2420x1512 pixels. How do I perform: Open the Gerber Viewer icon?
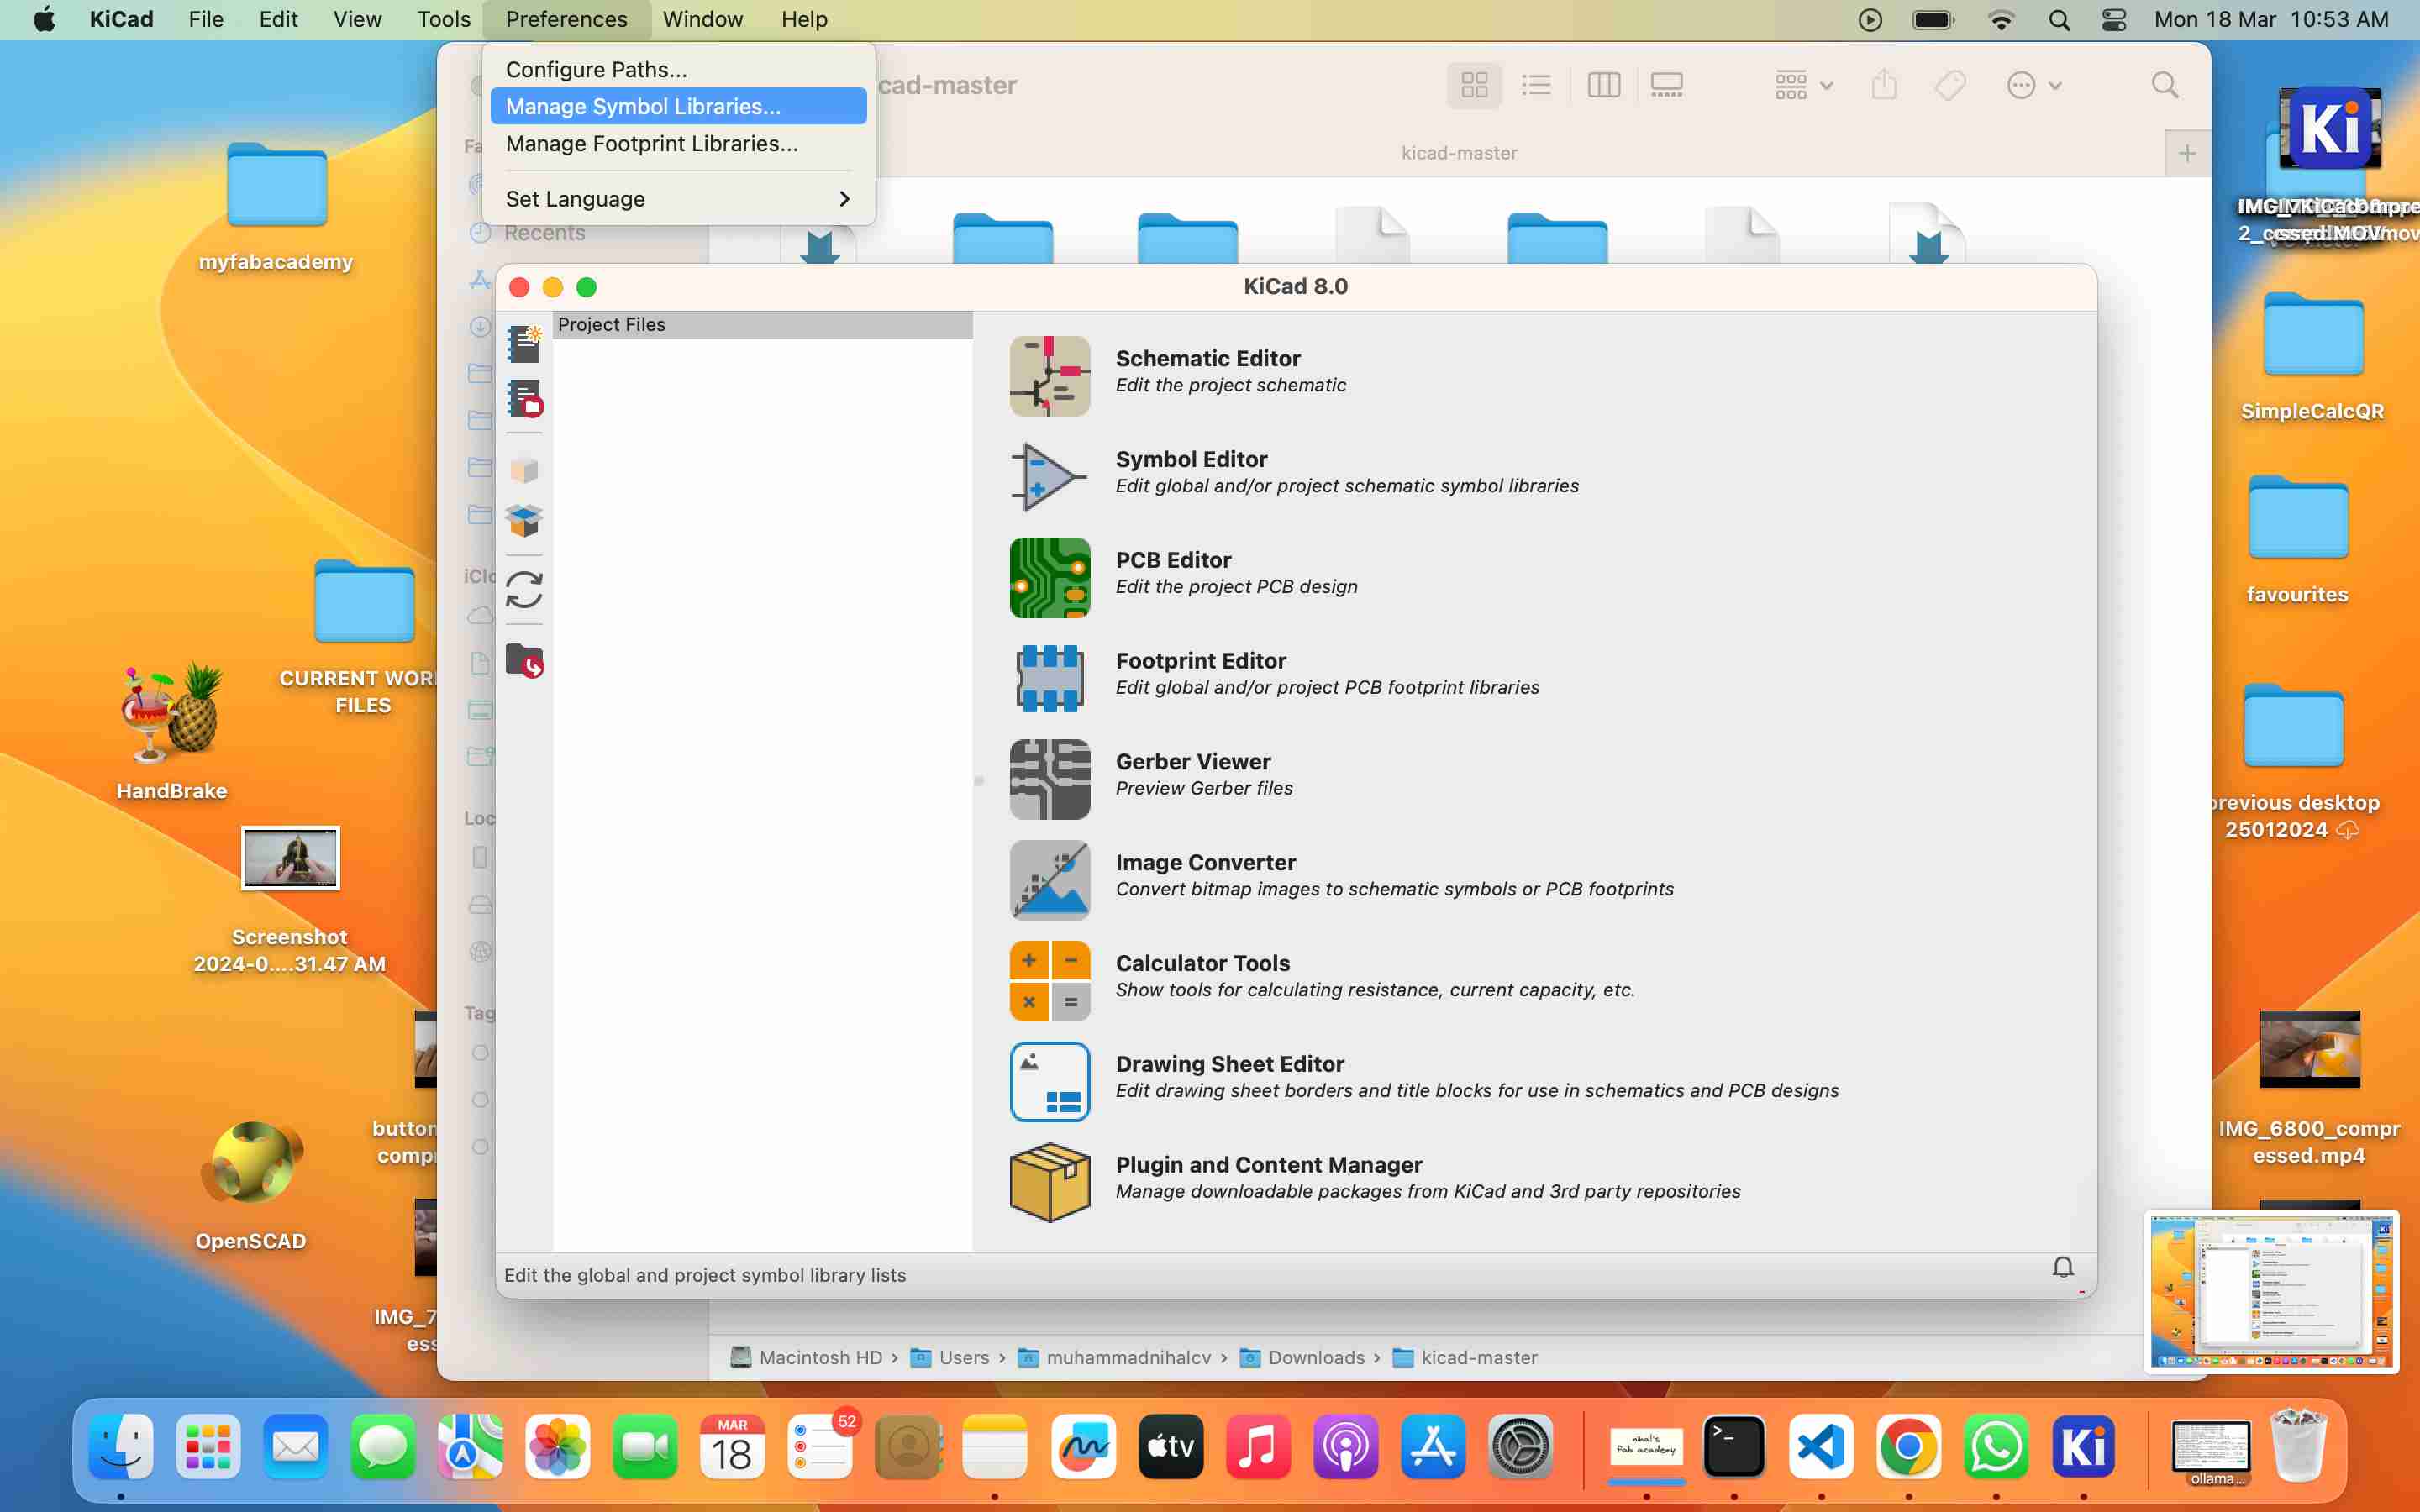coord(1049,779)
